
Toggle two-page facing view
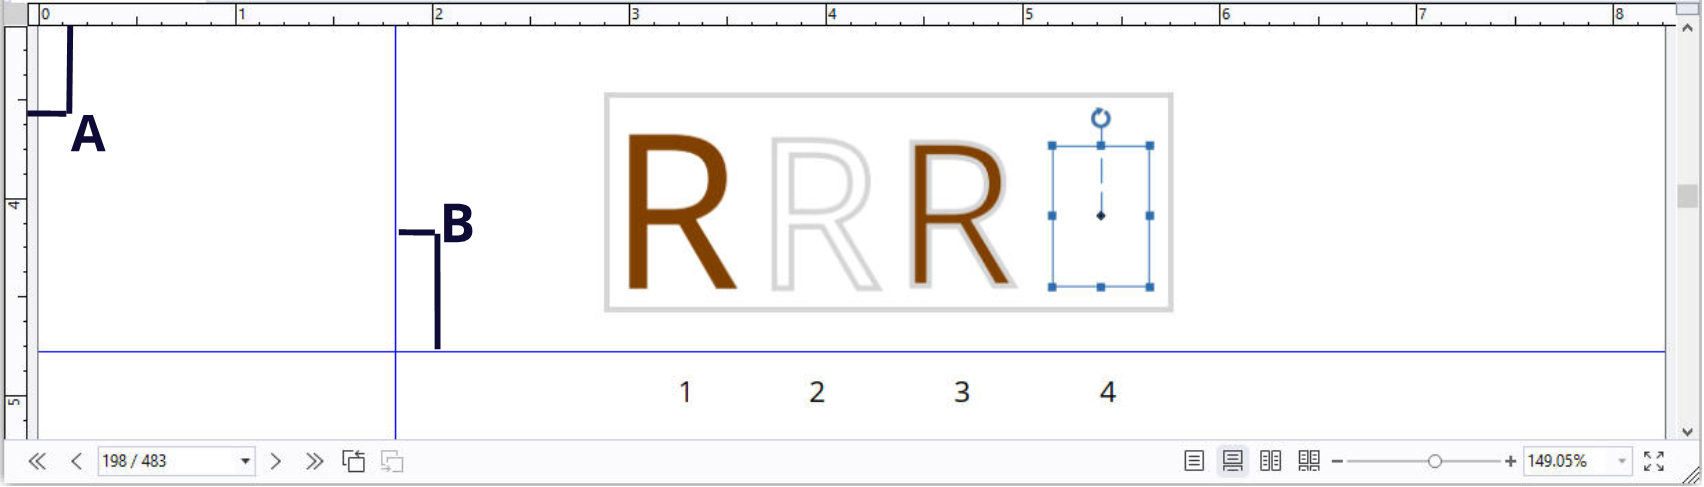pyautogui.click(x=1270, y=461)
